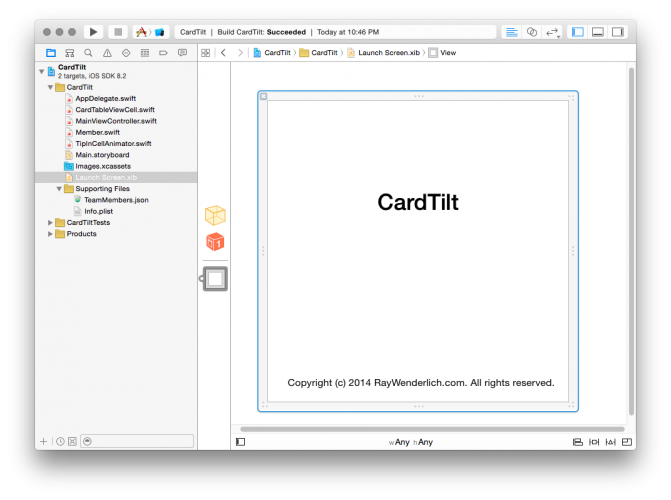Expand the Products folder
Image resolution: width=671 pixels, height=500 pixels.
(50, 234)
